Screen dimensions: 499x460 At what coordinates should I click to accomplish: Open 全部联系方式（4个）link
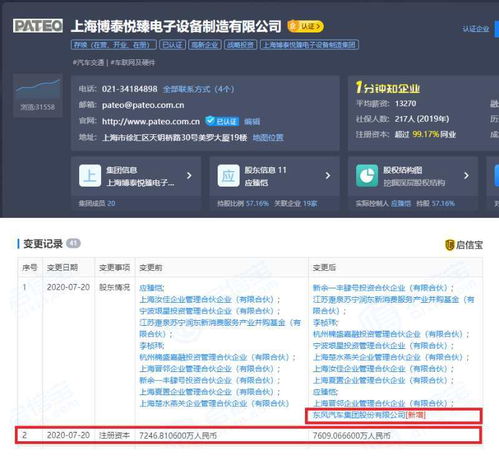coord(198,89)
